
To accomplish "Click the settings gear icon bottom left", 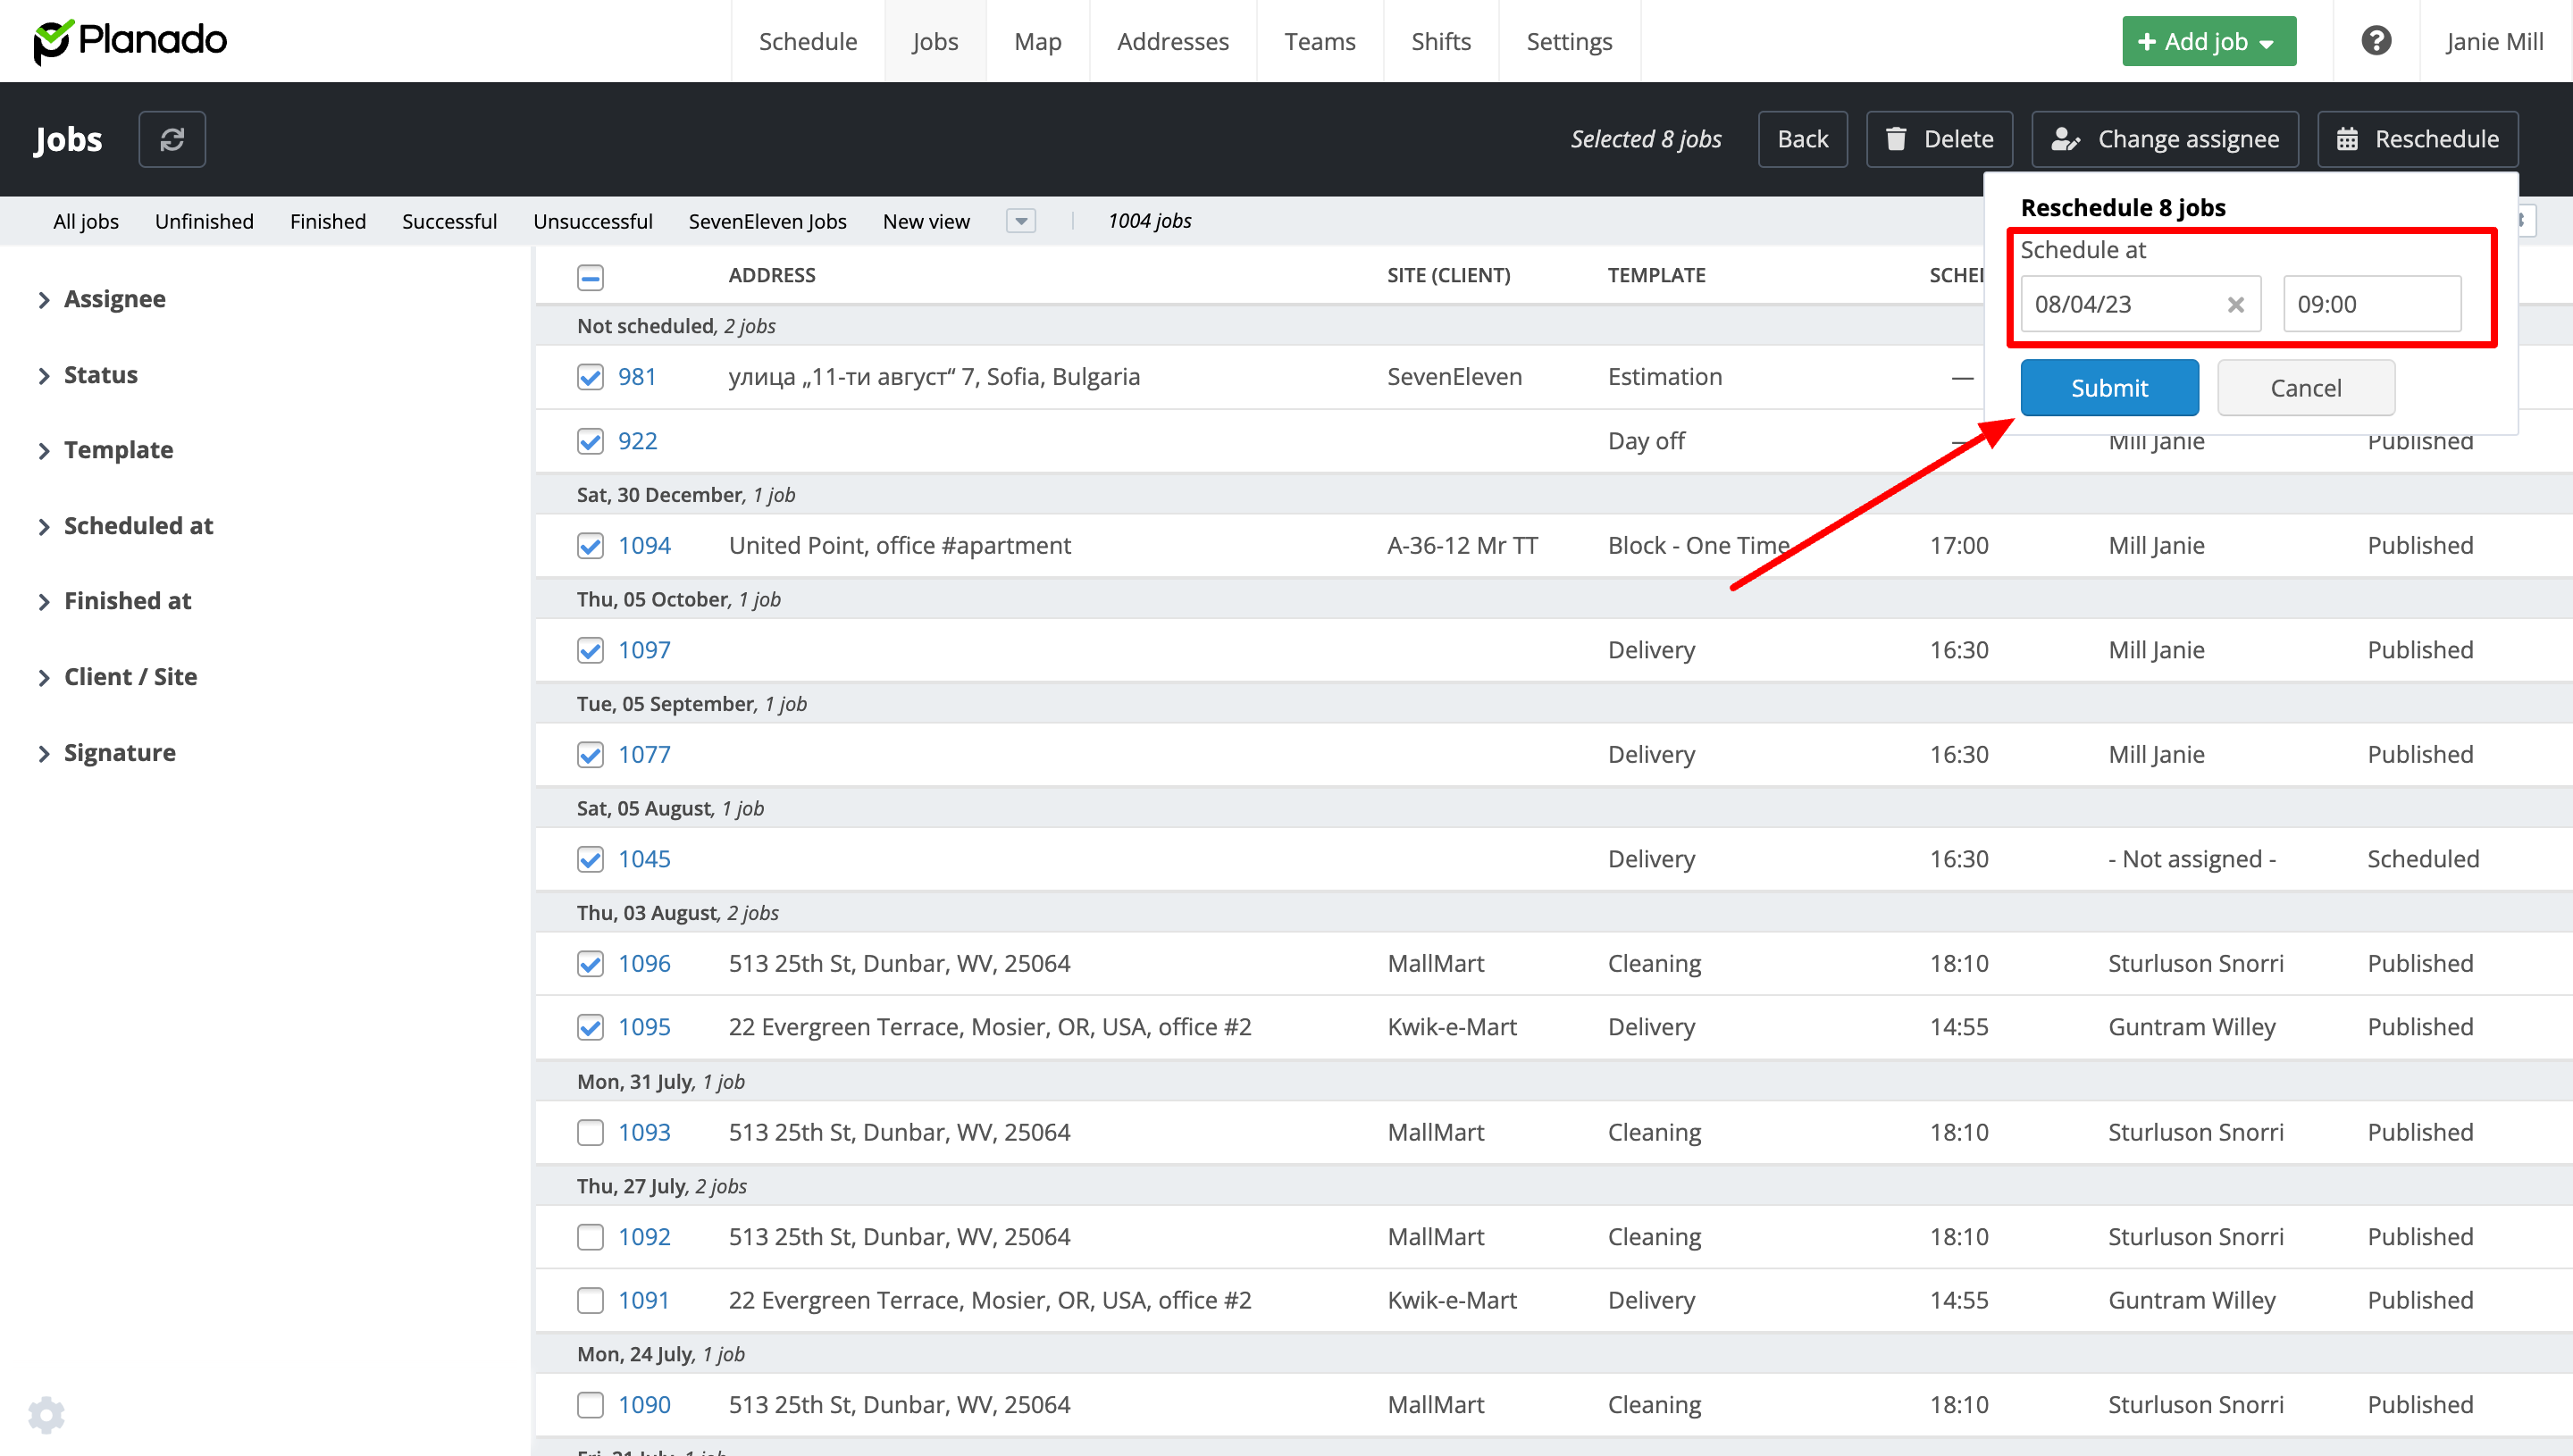I will click(46, 1414).
